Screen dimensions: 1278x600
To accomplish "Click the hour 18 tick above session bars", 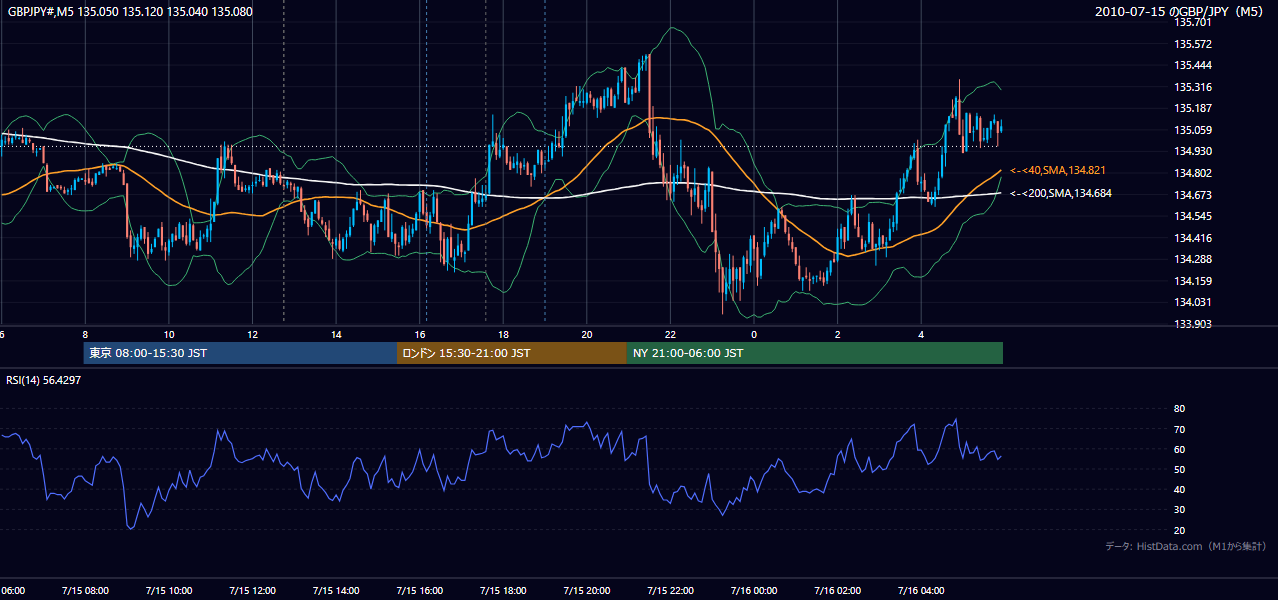I will point(503,334).
